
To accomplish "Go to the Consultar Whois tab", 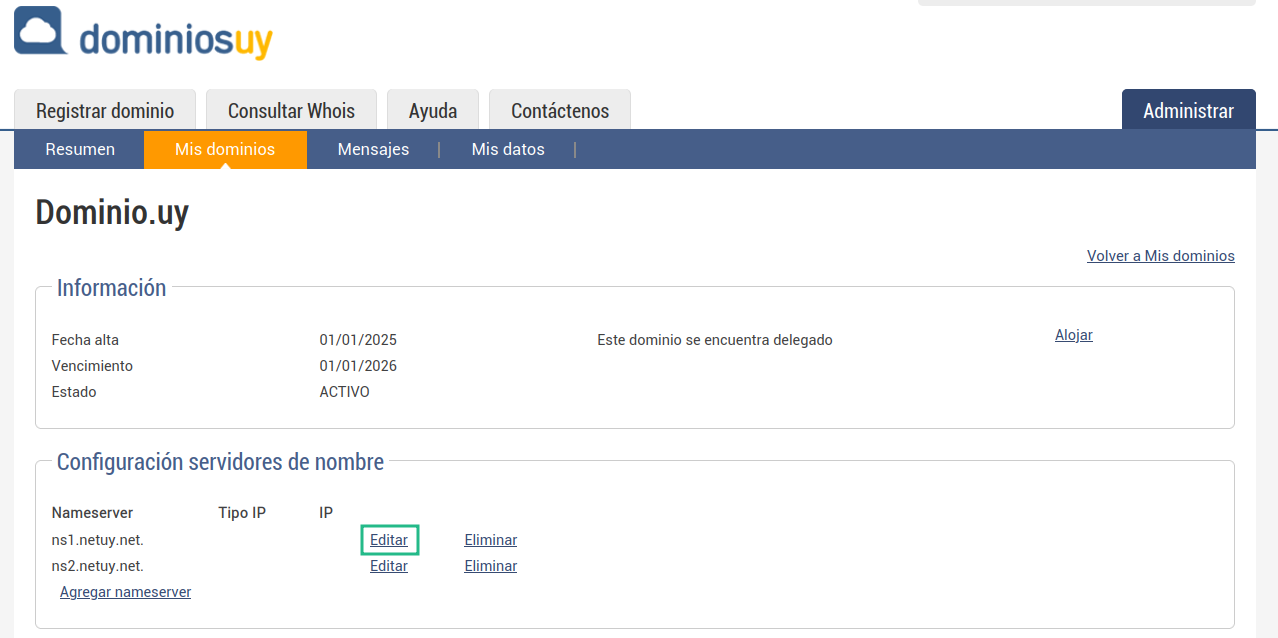I will pos(291,111).
